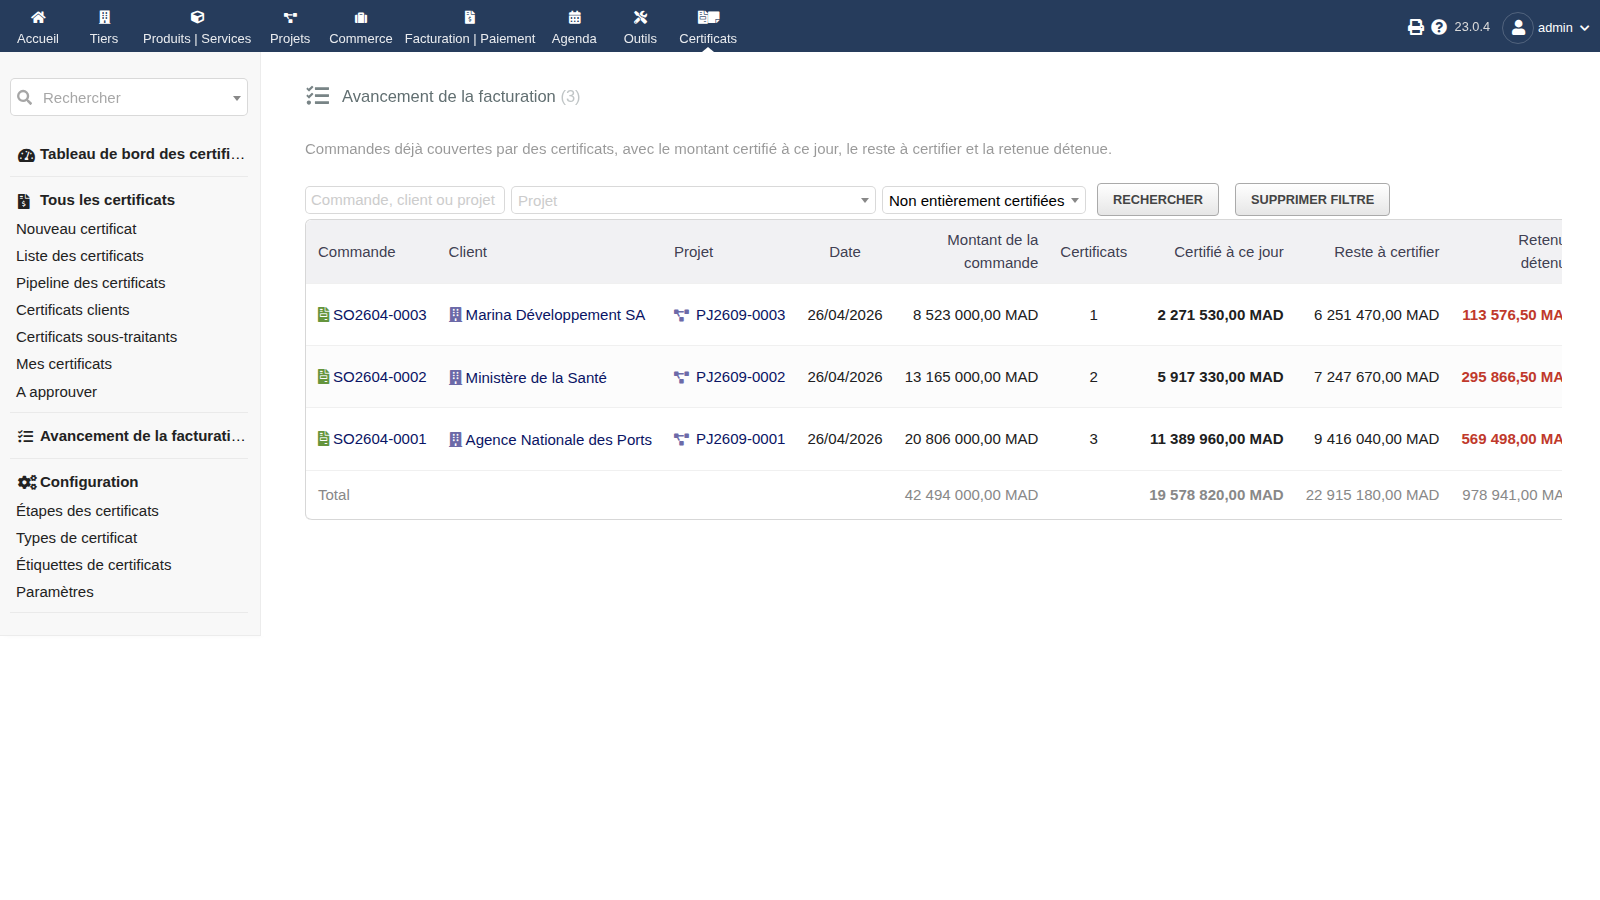Click the printer icon in top bar
Viewport: 1600px width, 900px height.
(x=1416, y=27)
